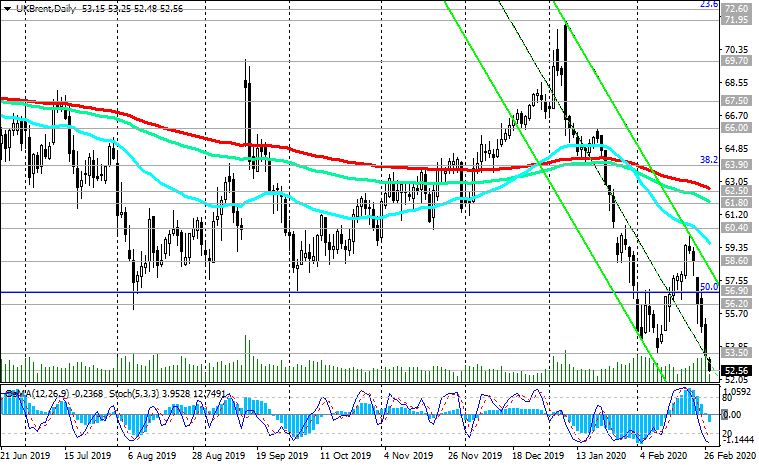Click the 71.95 price level label
759x467 pixels.
click(x=736, y=20)
